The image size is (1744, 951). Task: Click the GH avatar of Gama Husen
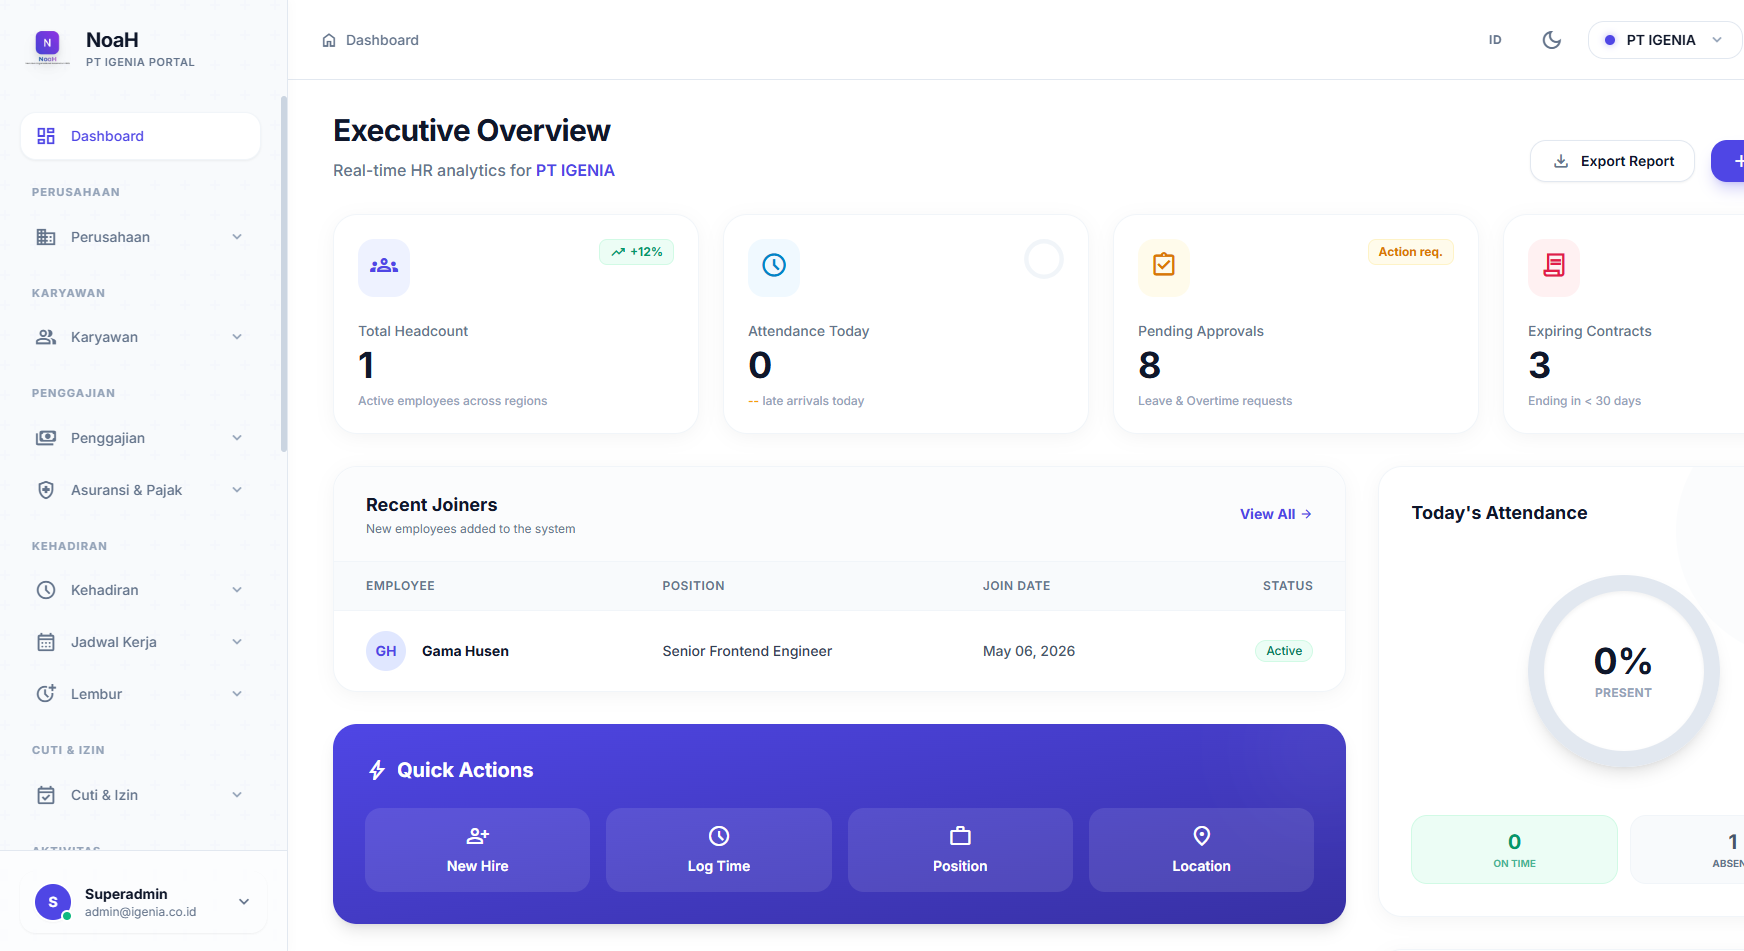point(386,651)
